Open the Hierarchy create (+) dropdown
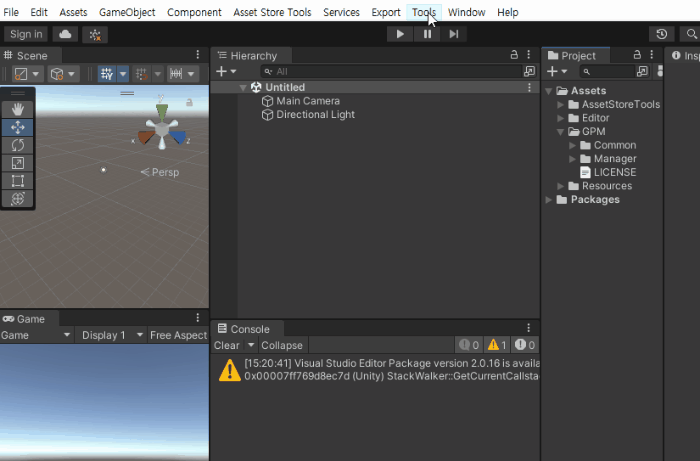Viewport: 700px width, 461px height. point(226,71)
